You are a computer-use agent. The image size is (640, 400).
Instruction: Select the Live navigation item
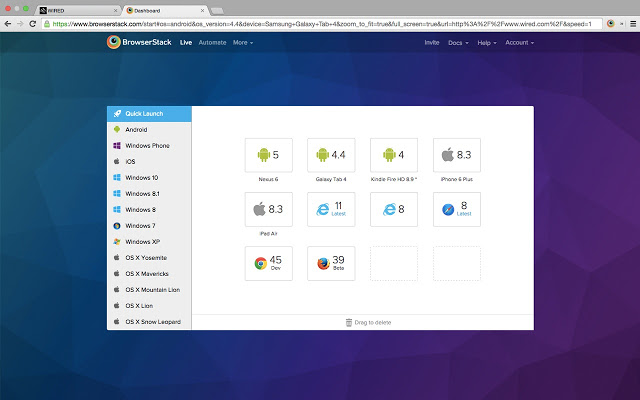point(186,42)
